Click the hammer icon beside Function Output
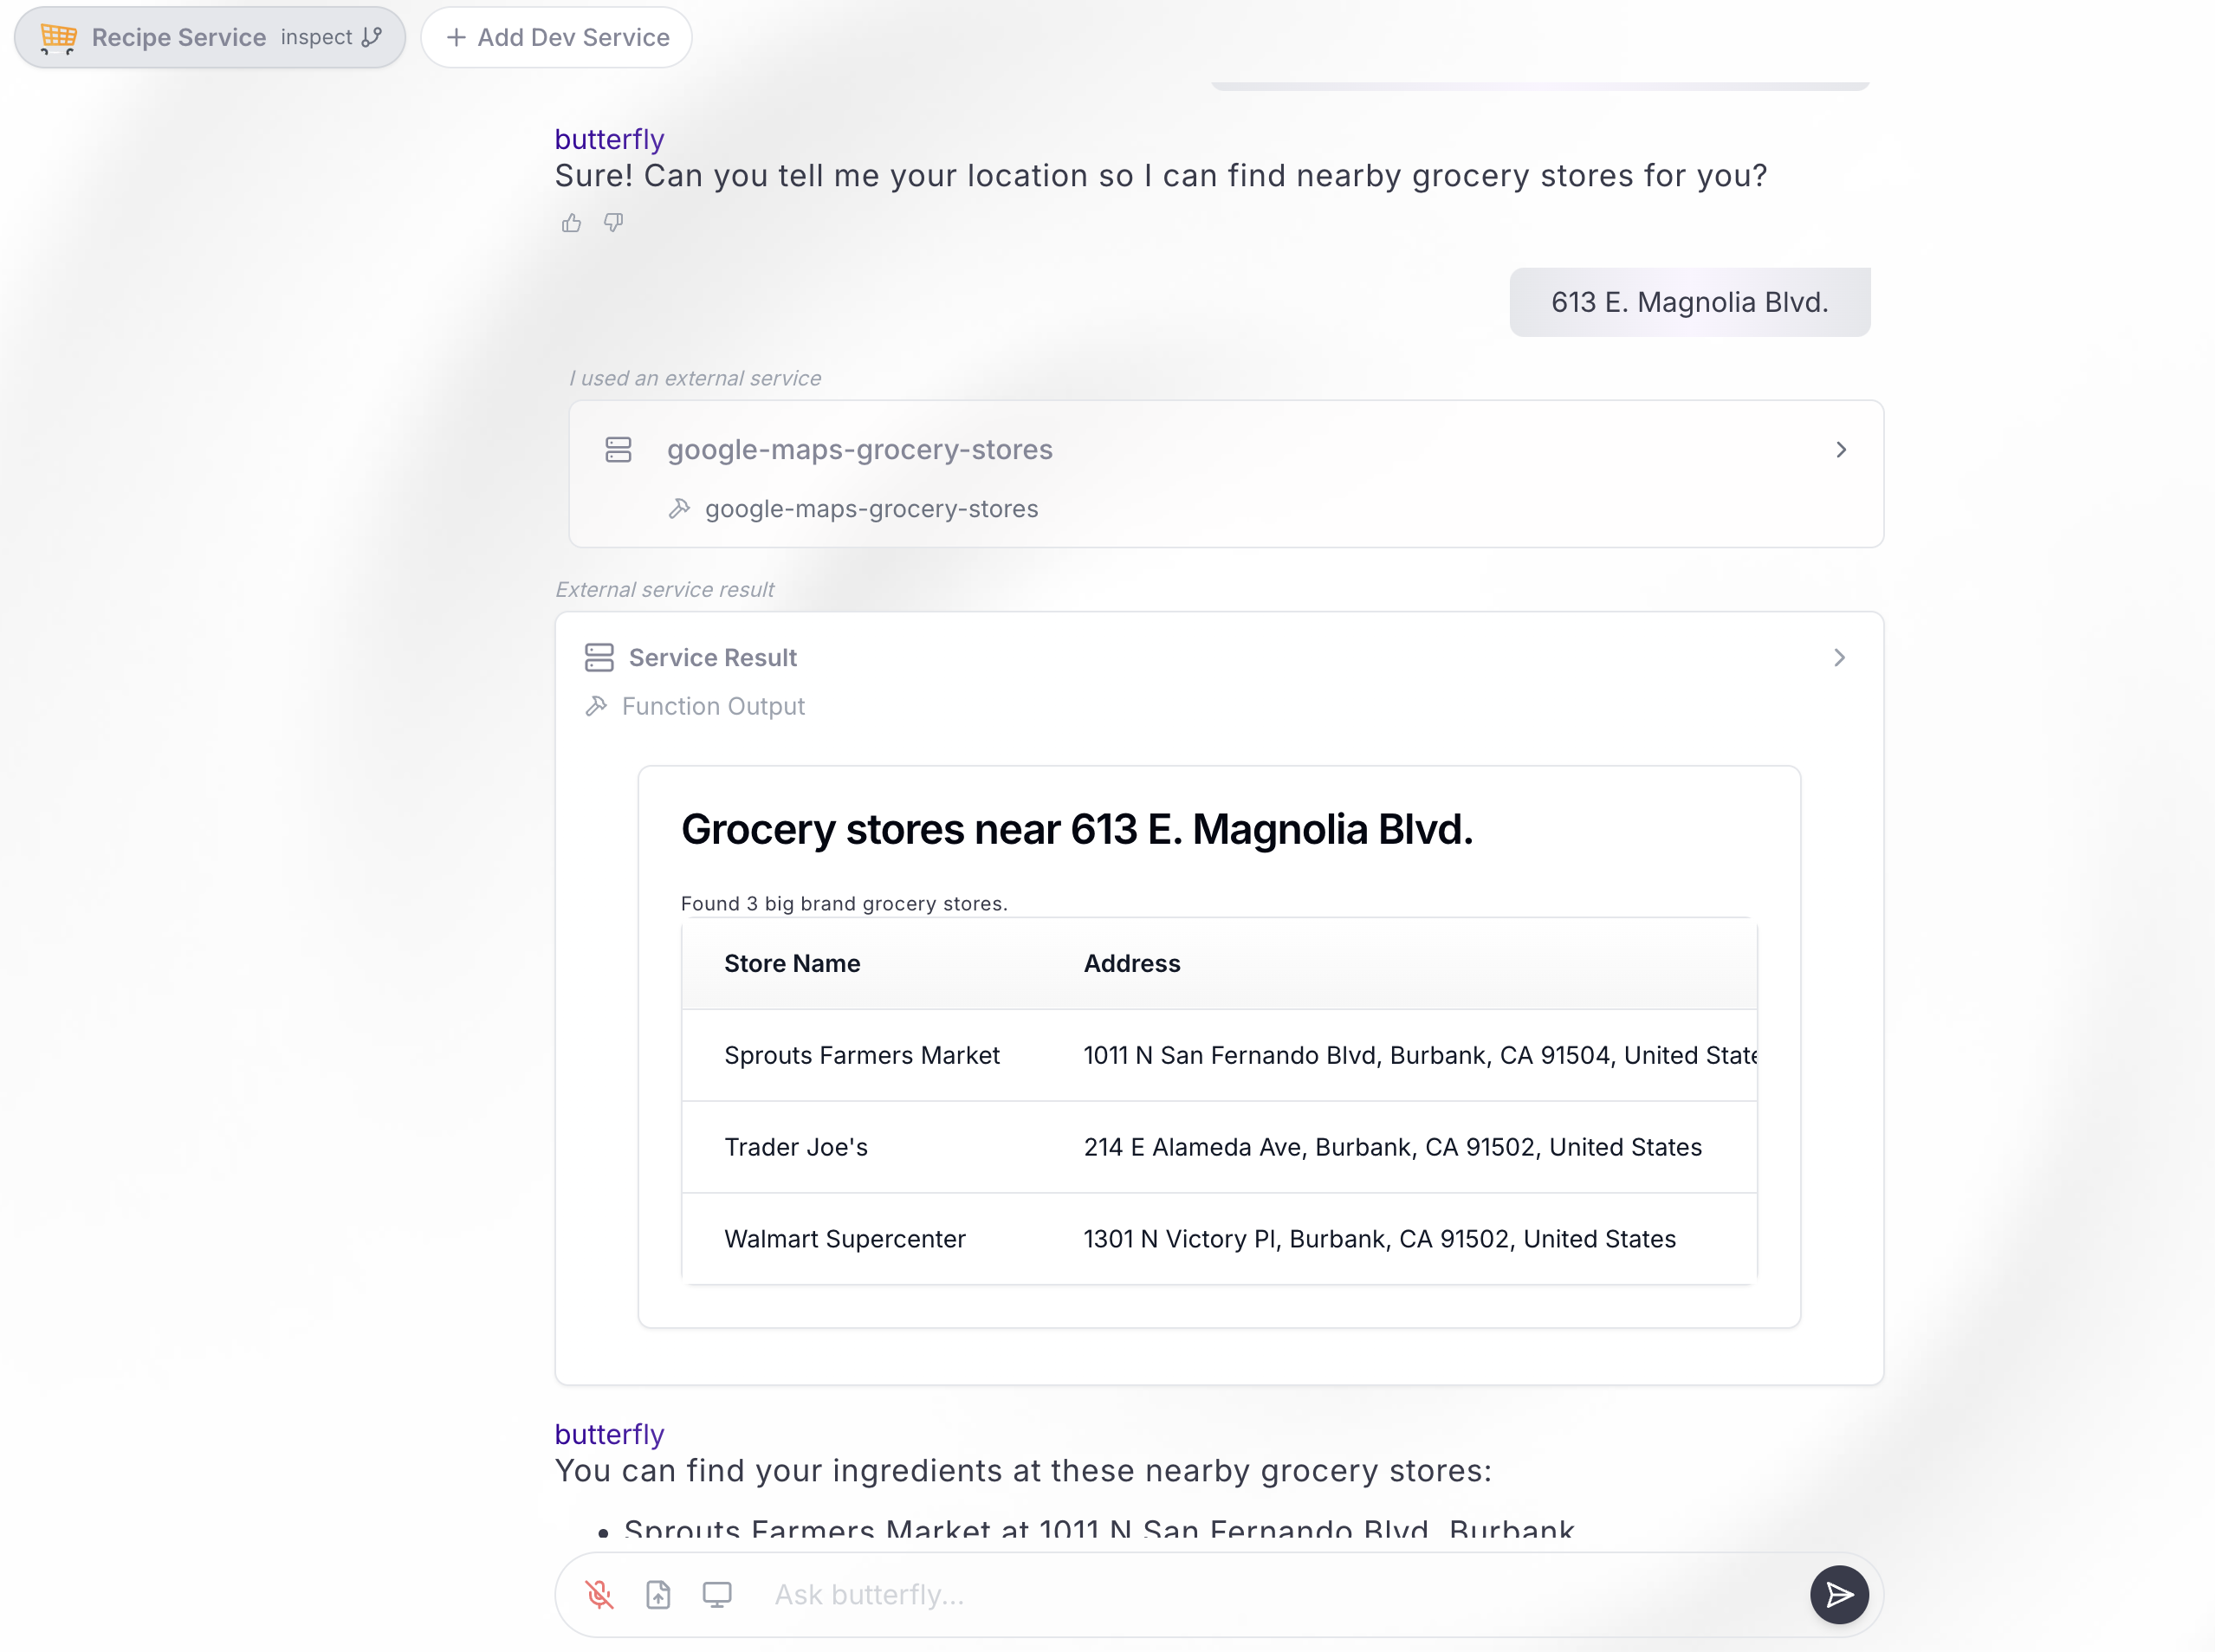This screenshot has width=2215, height=1652. pos(596,706)
